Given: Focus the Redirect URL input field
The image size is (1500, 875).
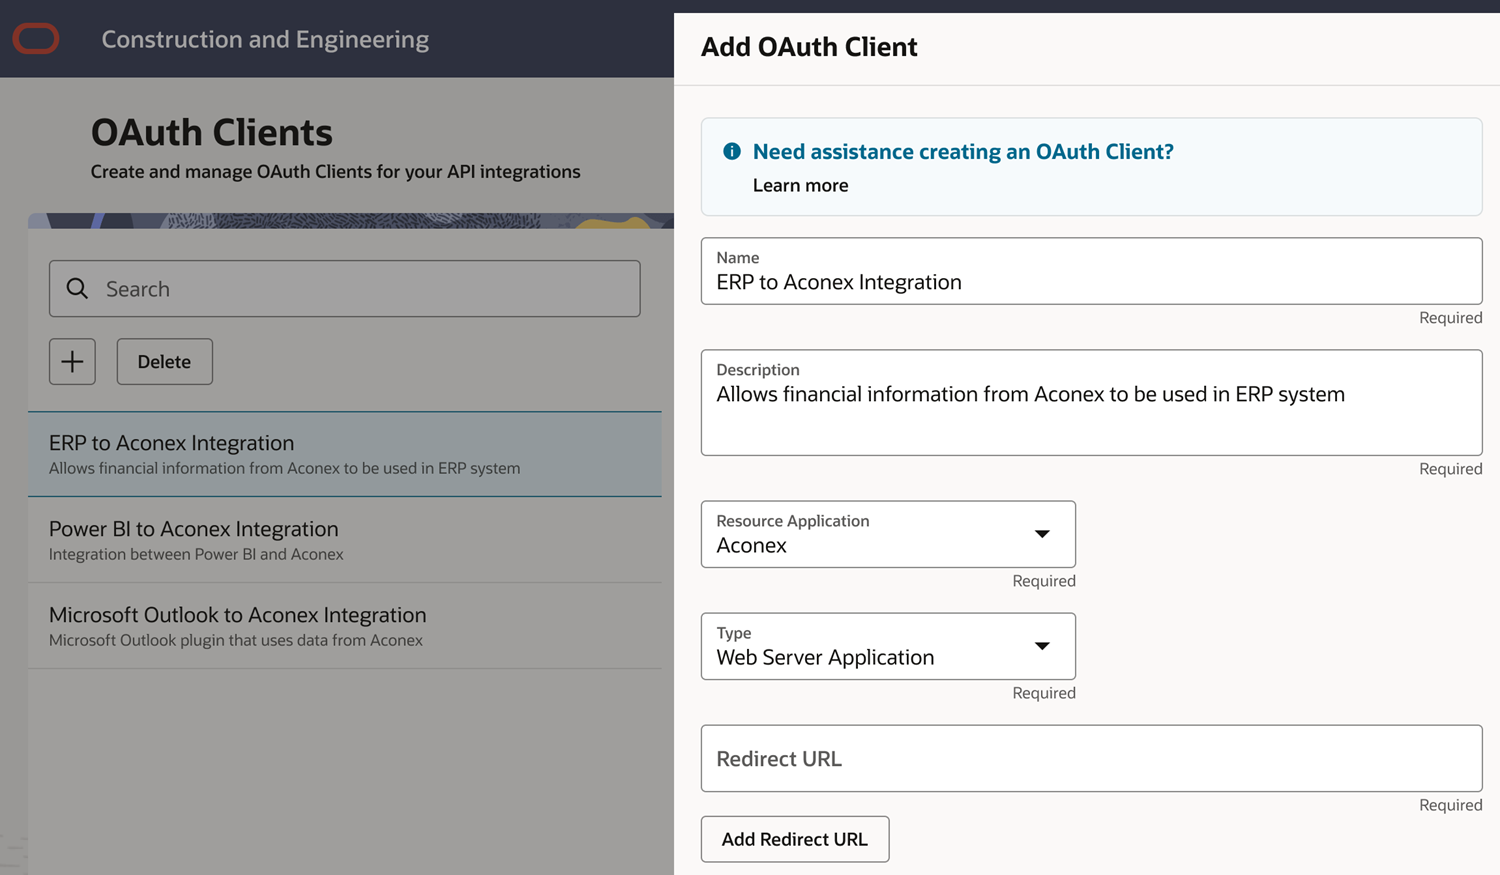Looking at the screenshot, I should tap(1090, 759).
